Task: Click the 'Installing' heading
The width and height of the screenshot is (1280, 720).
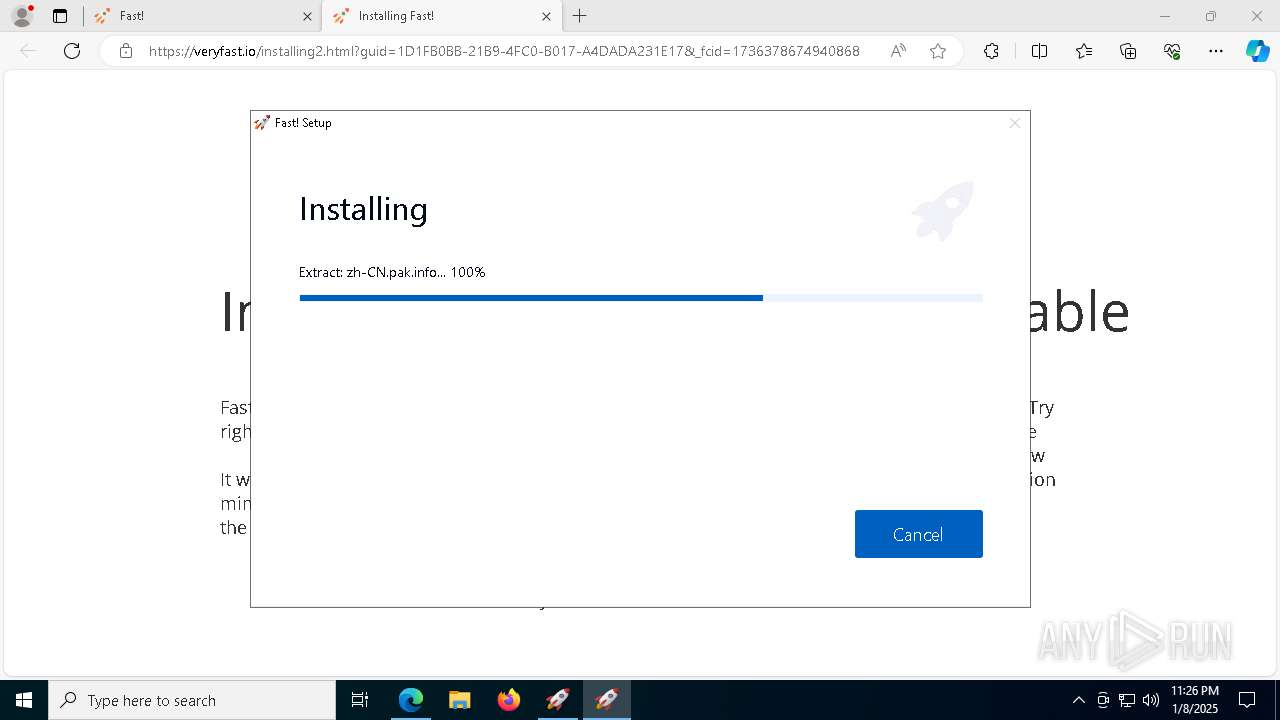Action: (x=363, y=209)
